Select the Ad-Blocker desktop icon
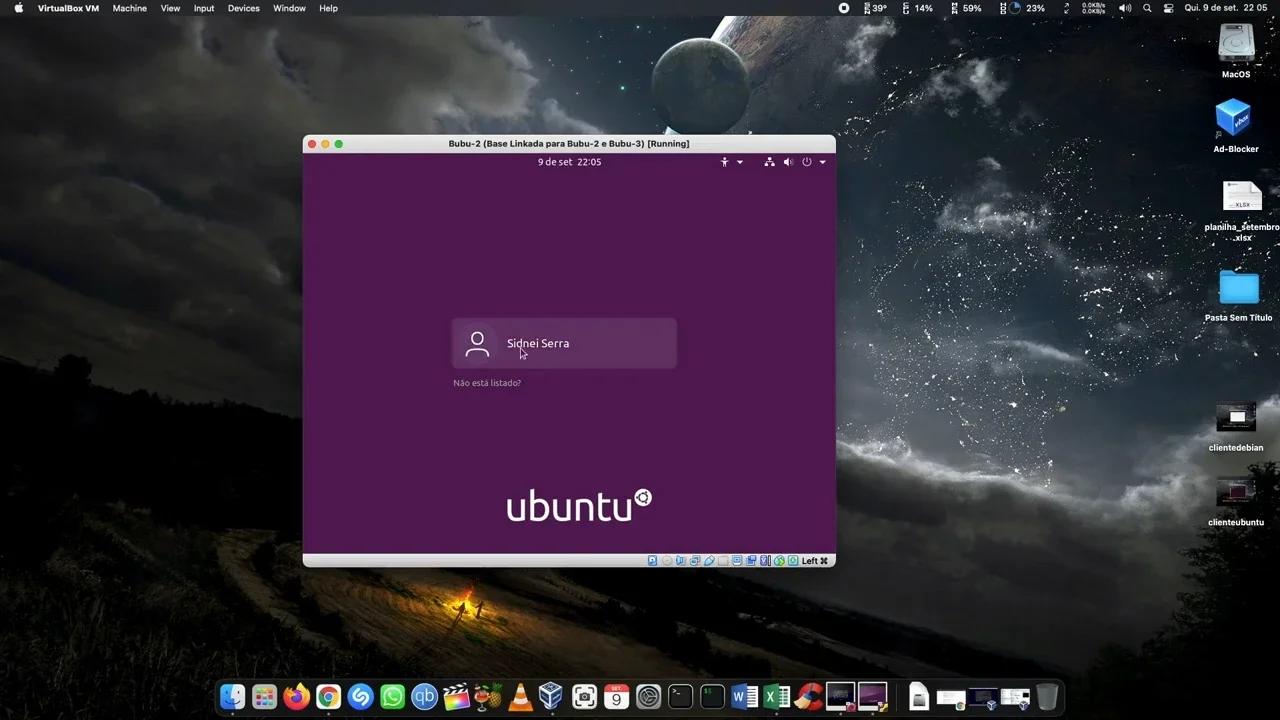The width and height of the screenshot is (1280, 720). [x=1236, y=125]
